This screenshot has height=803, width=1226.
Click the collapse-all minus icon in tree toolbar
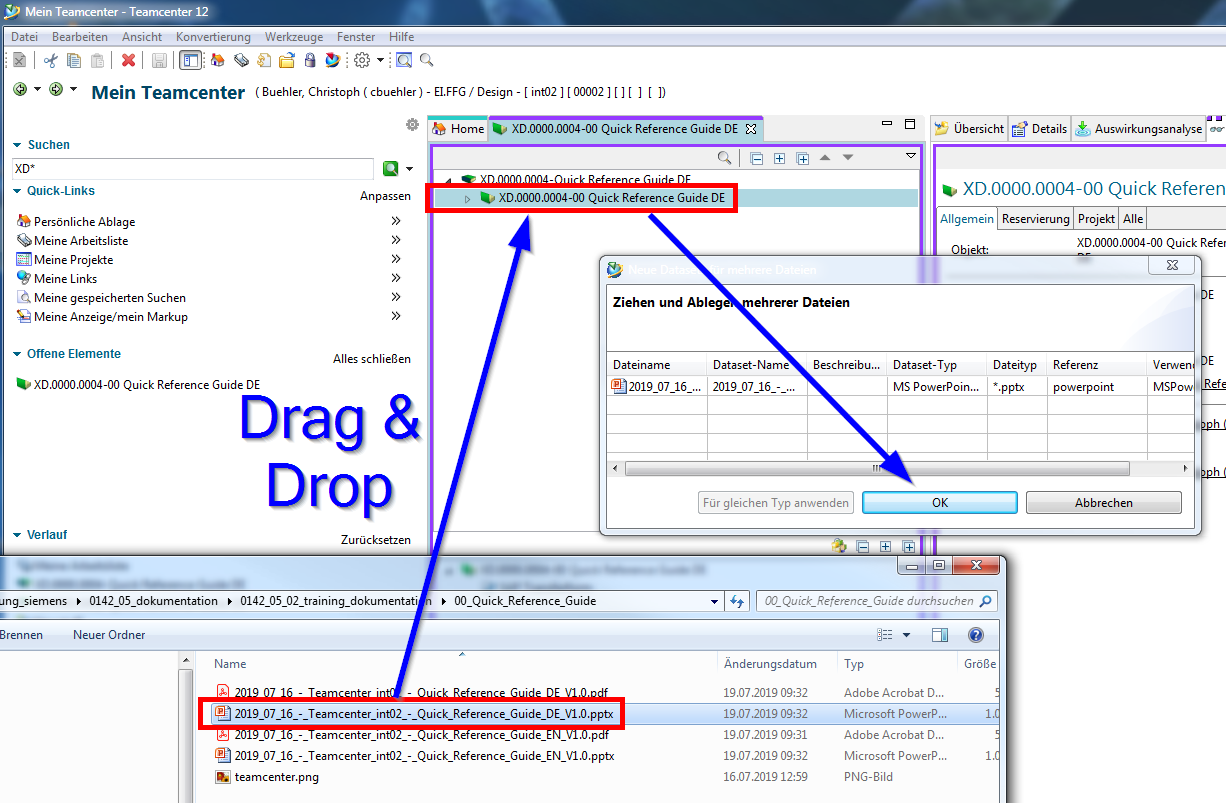pyautogui.click(x=757, y=158)
